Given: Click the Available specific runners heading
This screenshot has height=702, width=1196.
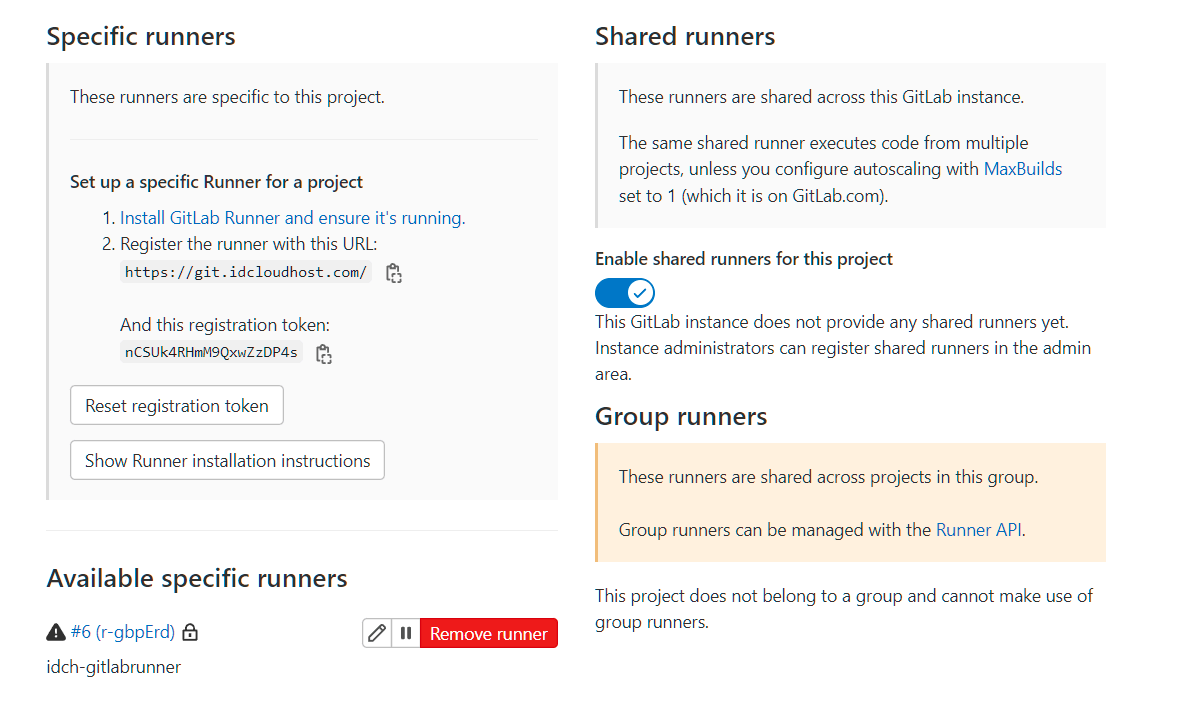Looking at the screenshot, I should (197, 578).
